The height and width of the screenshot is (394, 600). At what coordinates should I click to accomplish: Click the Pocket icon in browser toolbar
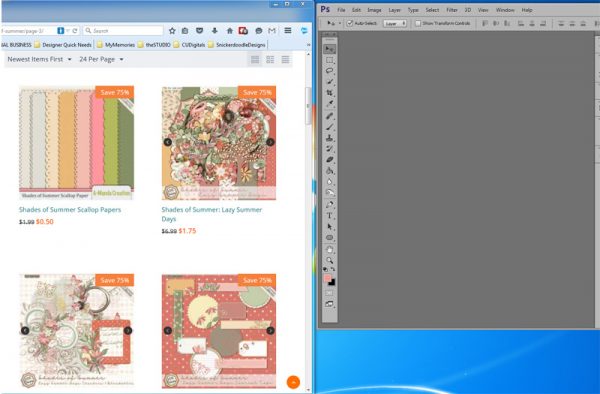[199, 31]
